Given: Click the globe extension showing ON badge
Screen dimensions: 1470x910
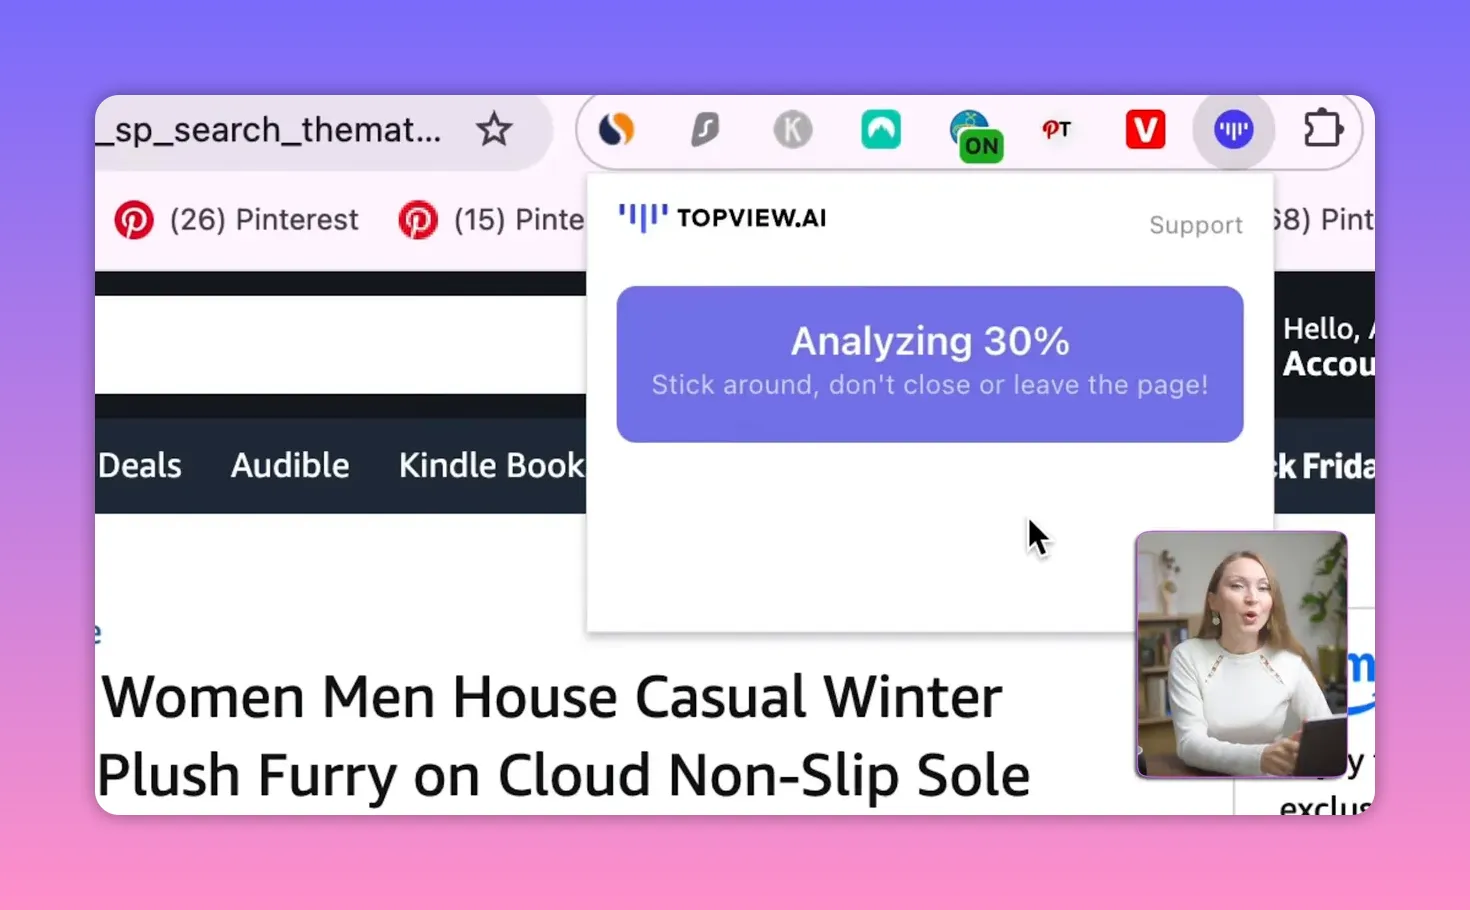Looking at the screenshot, I should tap(969, 131).
